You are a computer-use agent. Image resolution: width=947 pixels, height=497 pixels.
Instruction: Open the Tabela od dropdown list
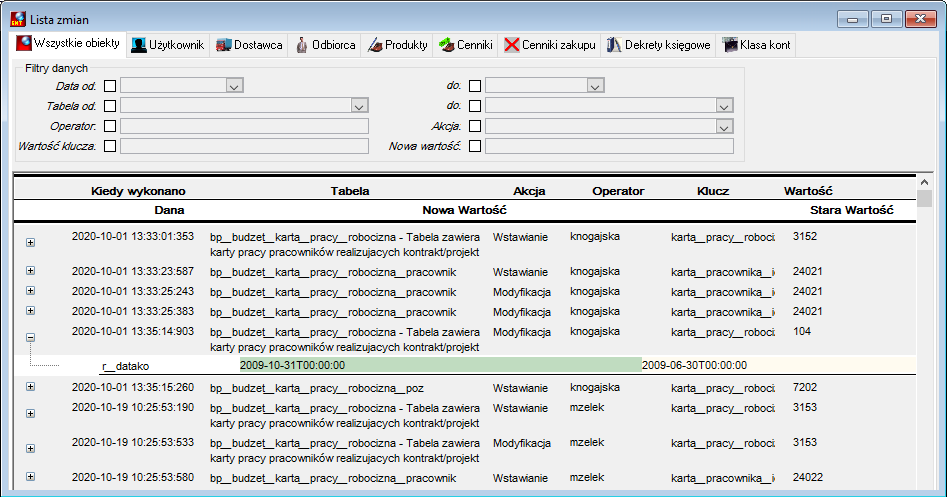[x=359, y=106]
